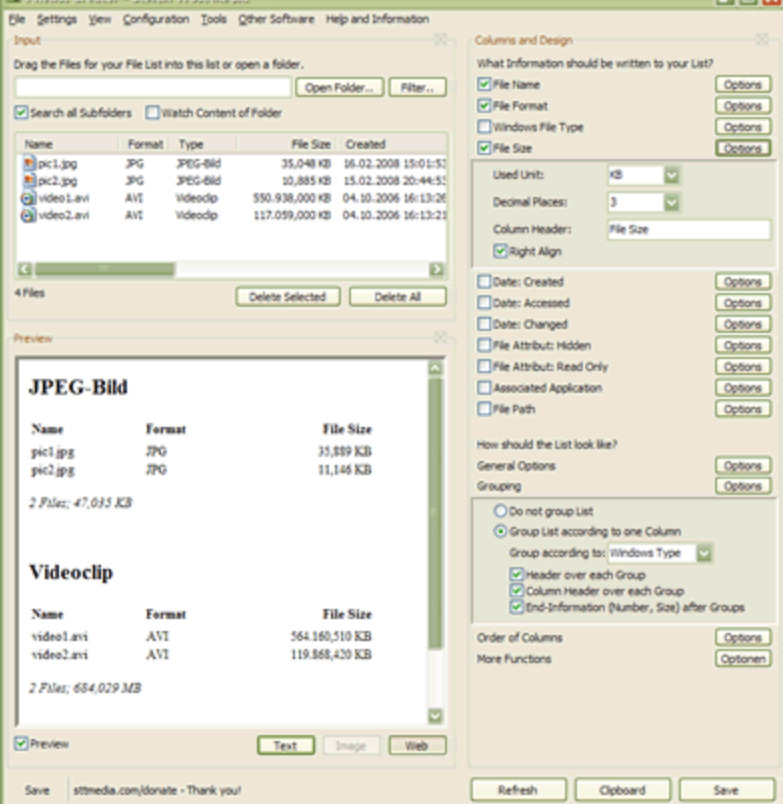This screenshot has width=783, height=804.
Task: Click the preview vertical scrollbar thumb
Action: (x=435, y=514)
